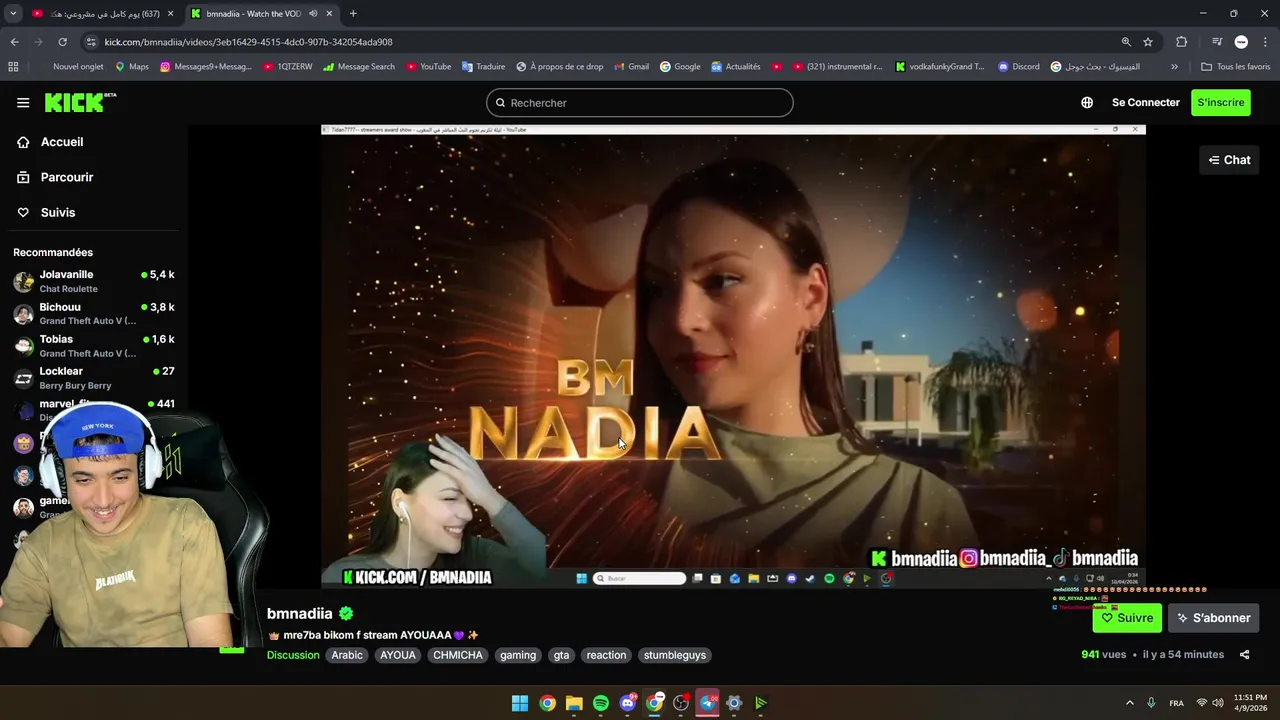
Task: Open the Traduire bookmark
Action: coord(483,67)
